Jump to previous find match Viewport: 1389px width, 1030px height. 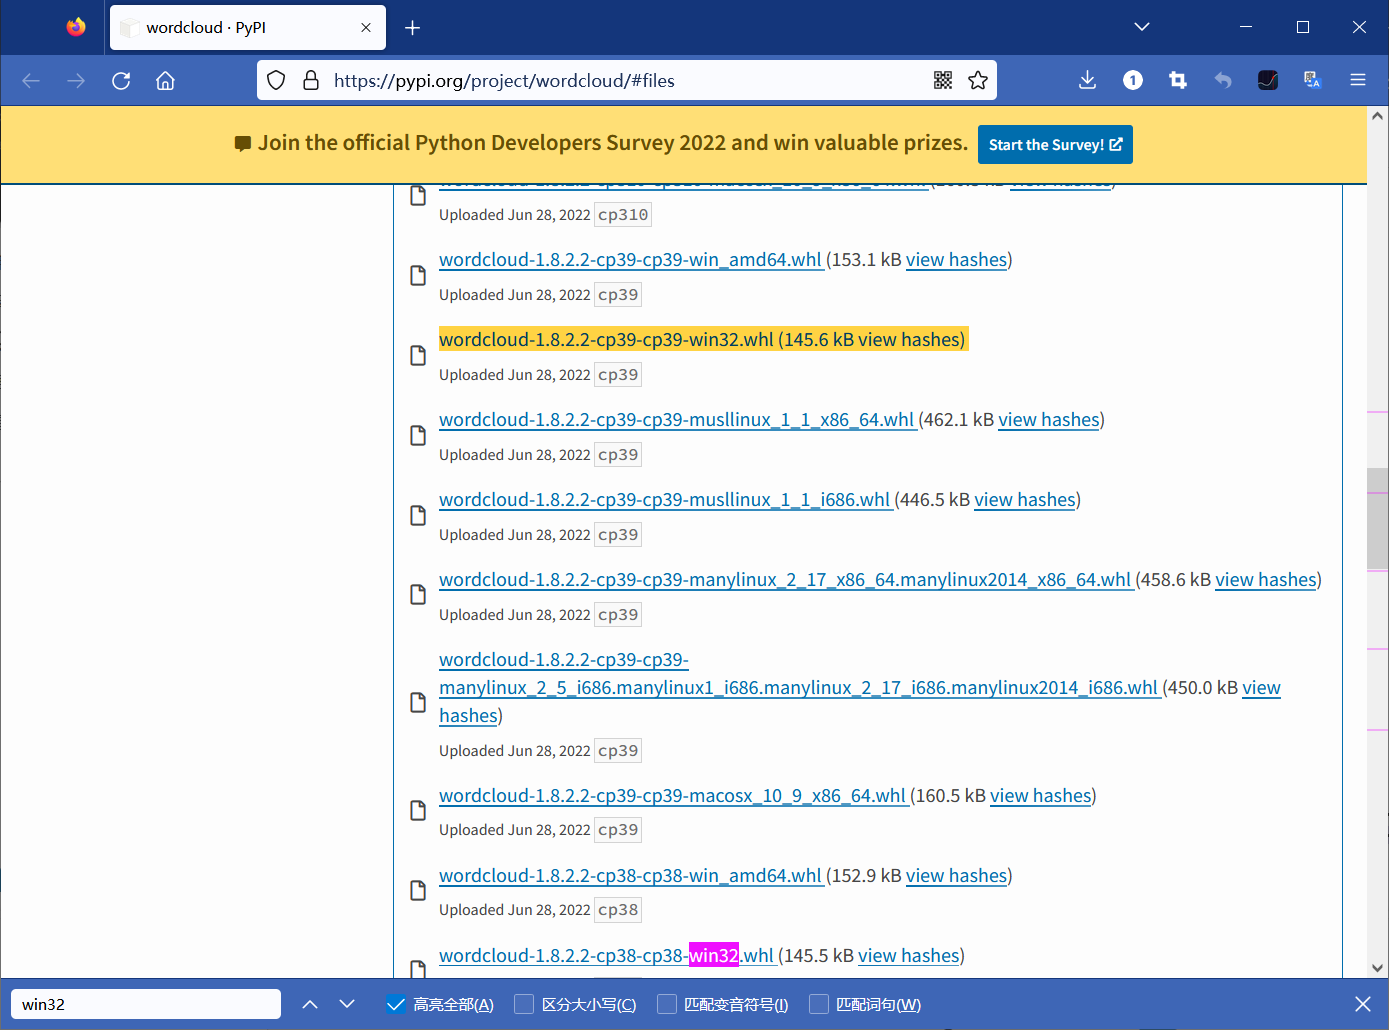coord(310,1004)
